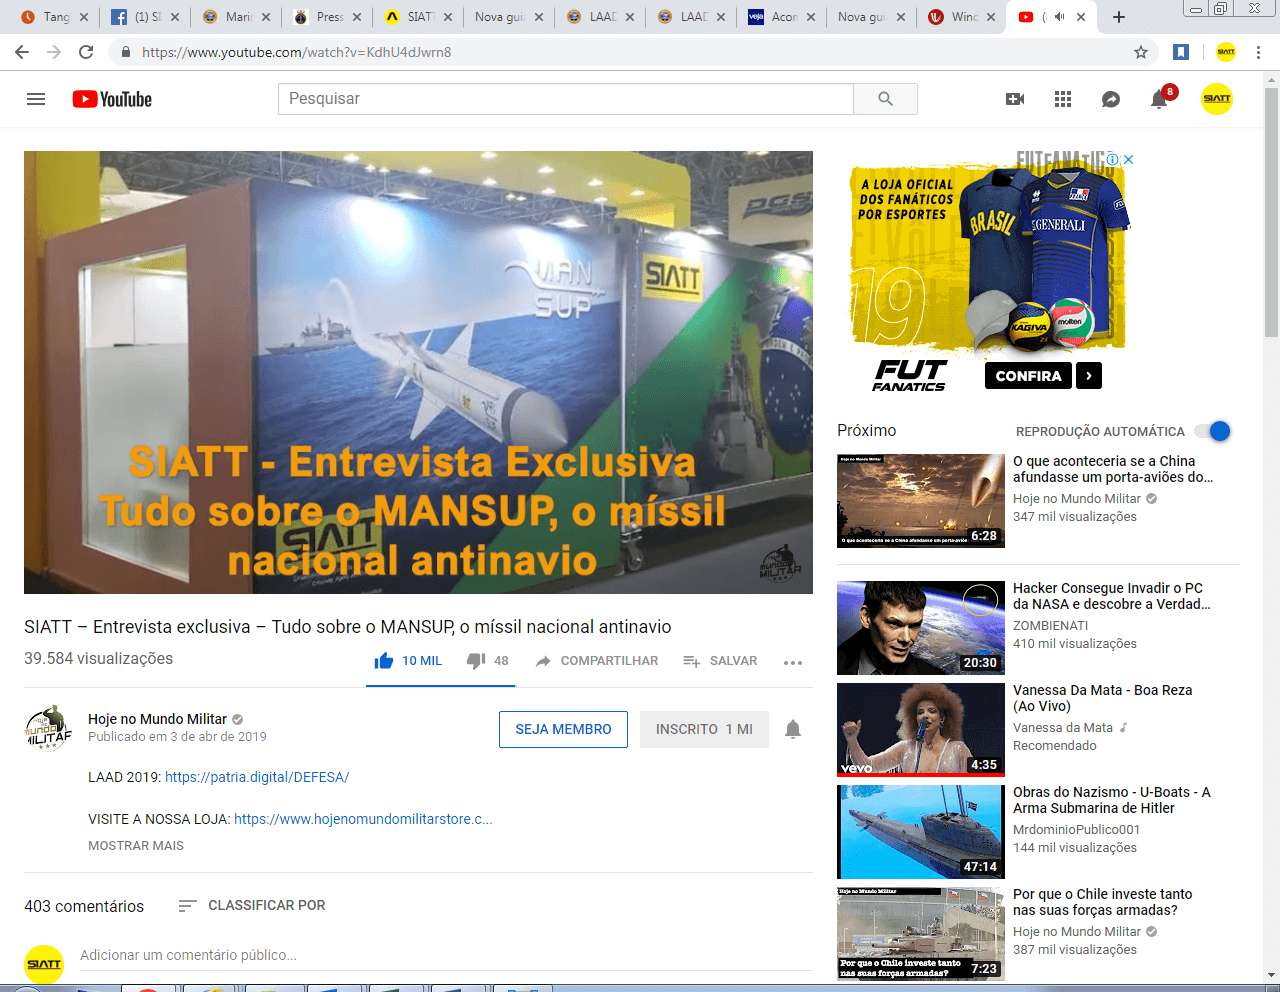This screenshot has height=992, width=1280.
Task: Click the address bar URL
Action: (296, 52)
